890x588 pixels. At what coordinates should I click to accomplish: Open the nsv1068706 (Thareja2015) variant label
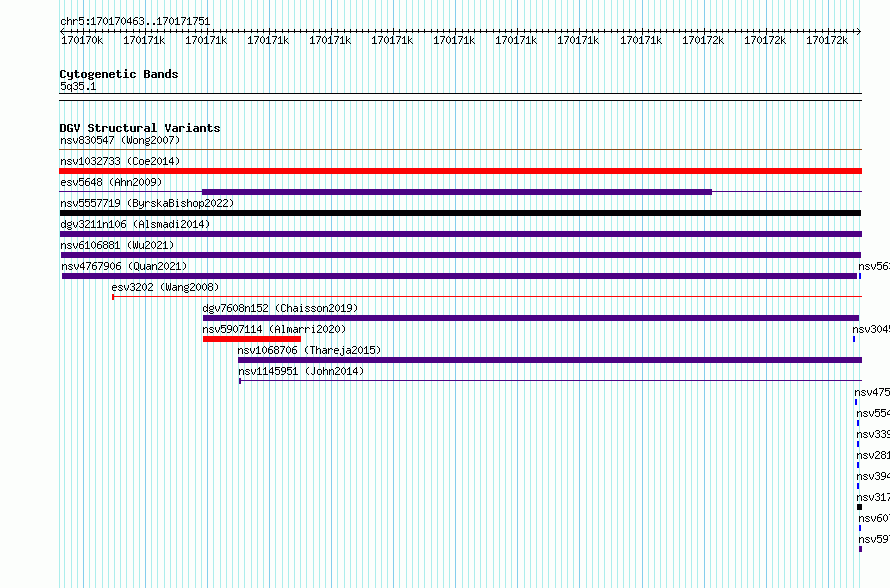click(309, 350)
